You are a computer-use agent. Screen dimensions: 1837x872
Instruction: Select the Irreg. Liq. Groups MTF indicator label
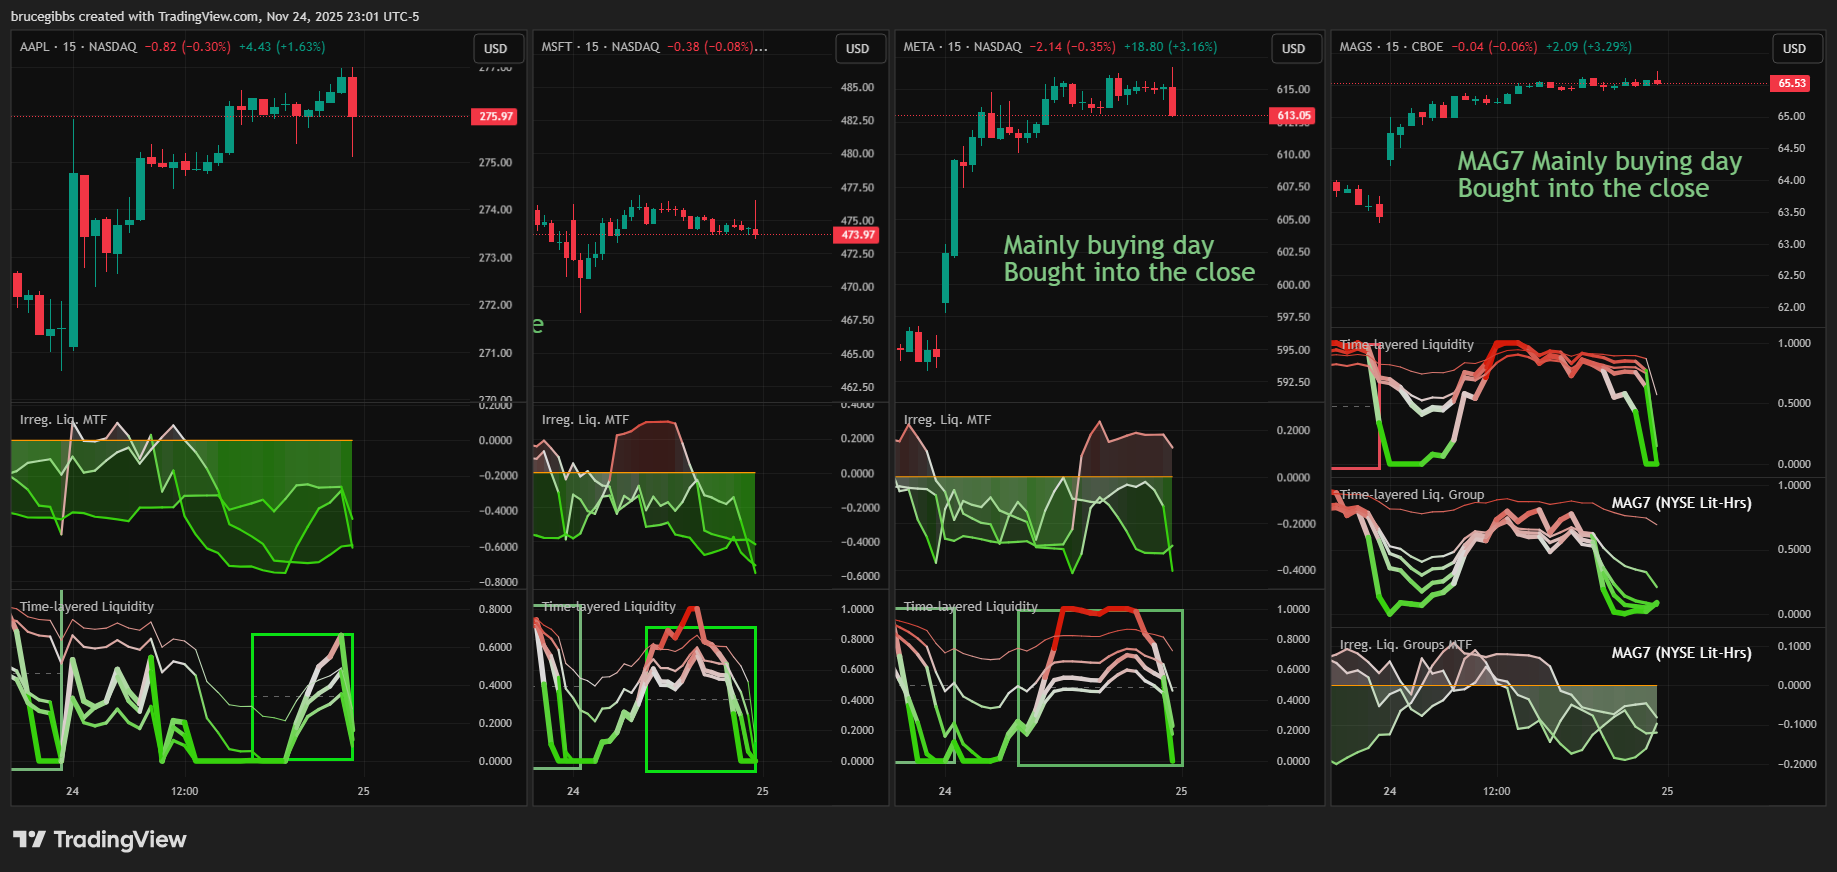click(x=1405, y=645)
